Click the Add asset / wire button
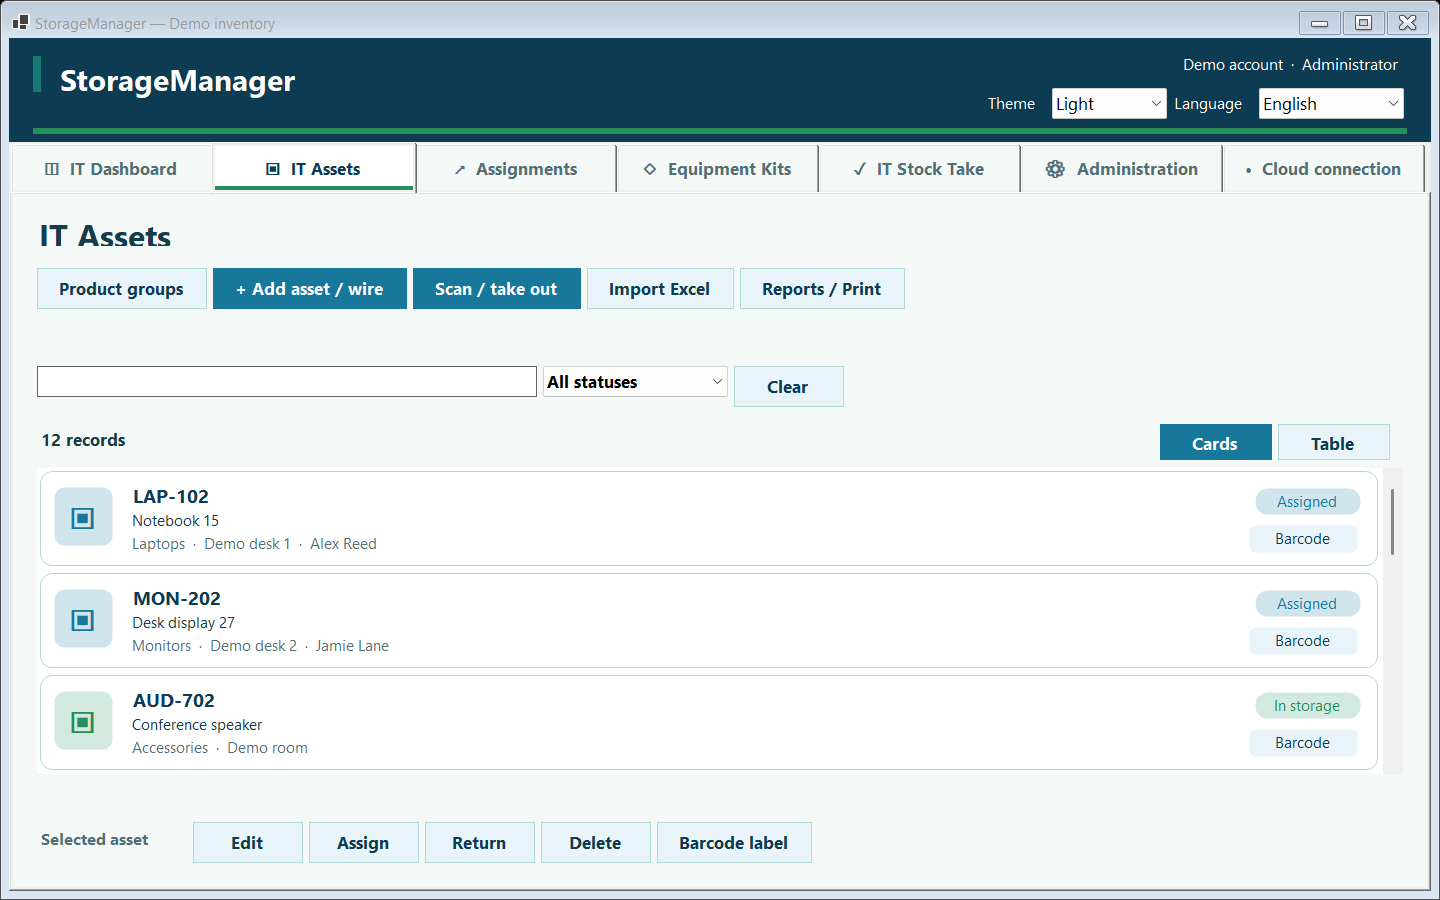 coord(310,289)
